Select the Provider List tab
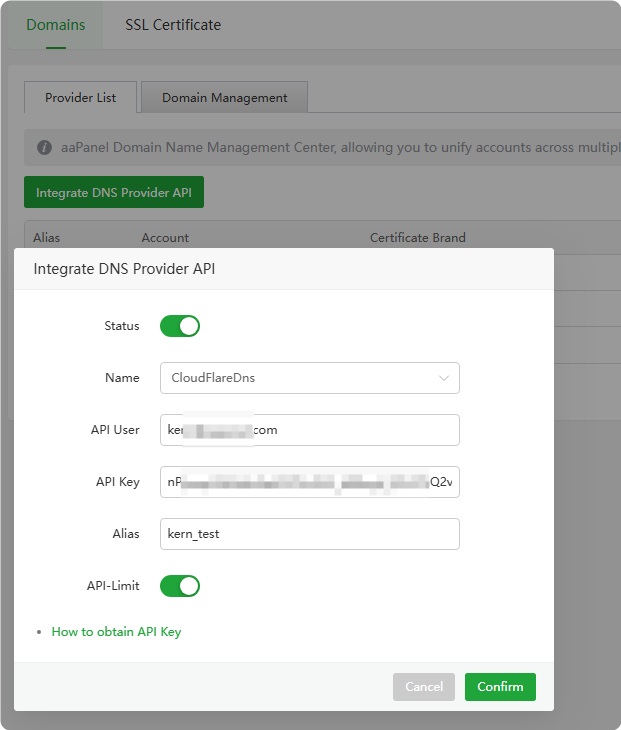621x730 pixels. point(81,98)
